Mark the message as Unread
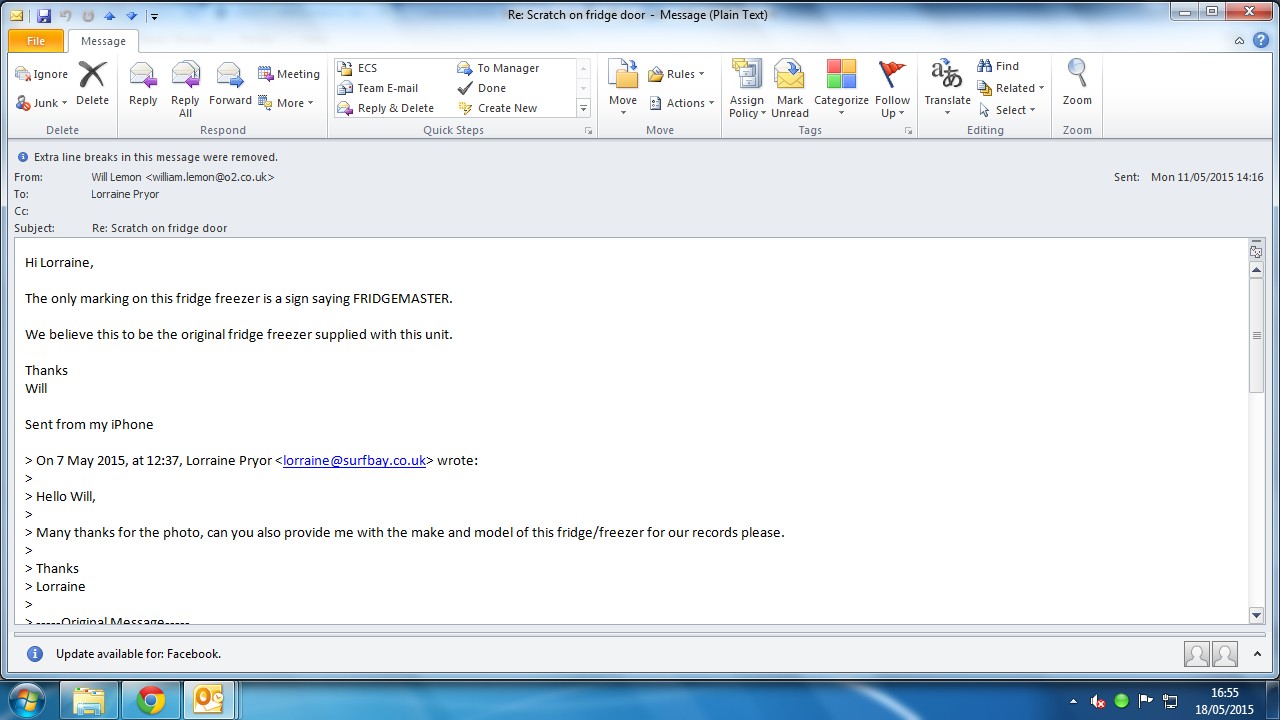This screenshot has height=720, width=1280. (790, 90)
